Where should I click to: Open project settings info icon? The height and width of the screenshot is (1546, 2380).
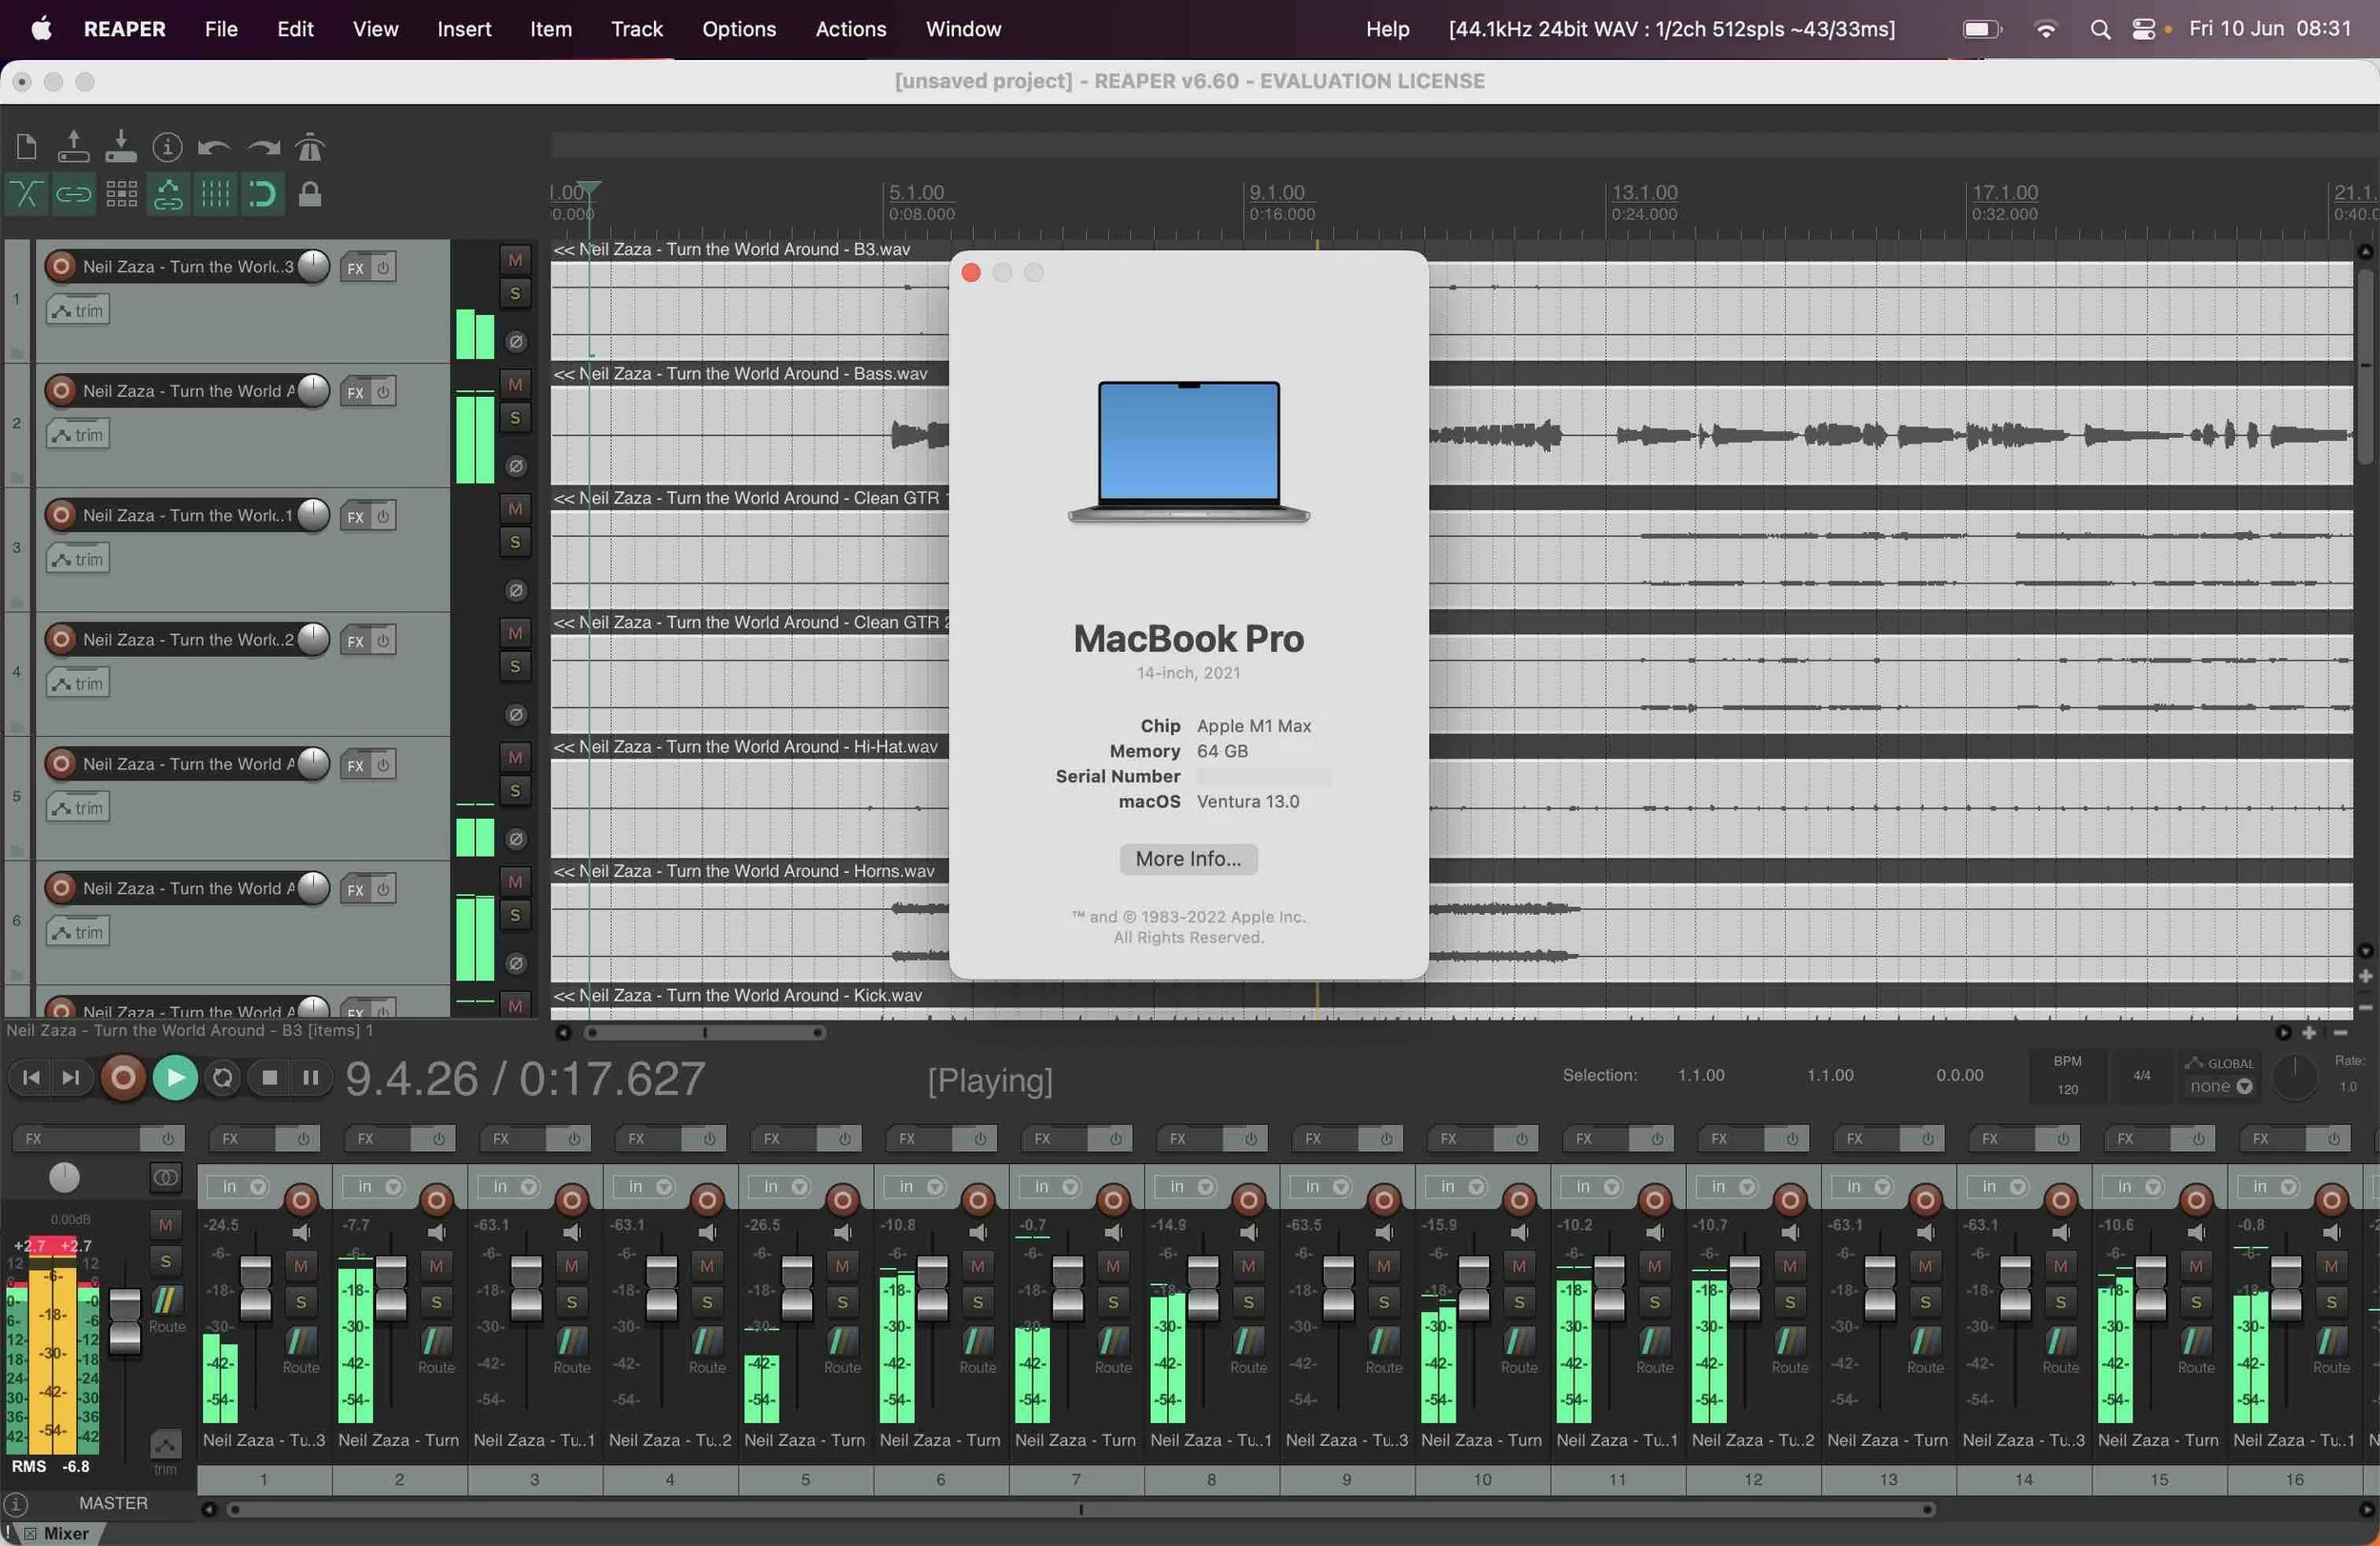[167, 148]
